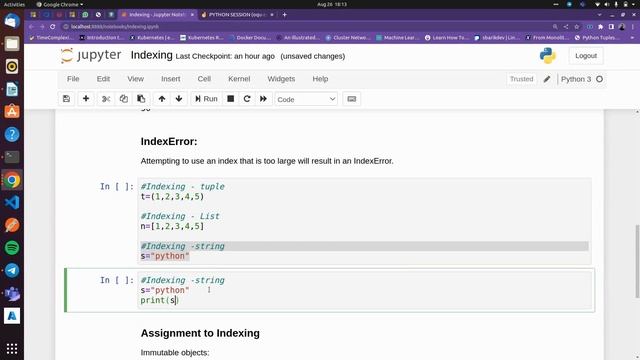Cut selected cells with scissors icon
Viewport: 640px width, 360px height.
click(106, 99)
